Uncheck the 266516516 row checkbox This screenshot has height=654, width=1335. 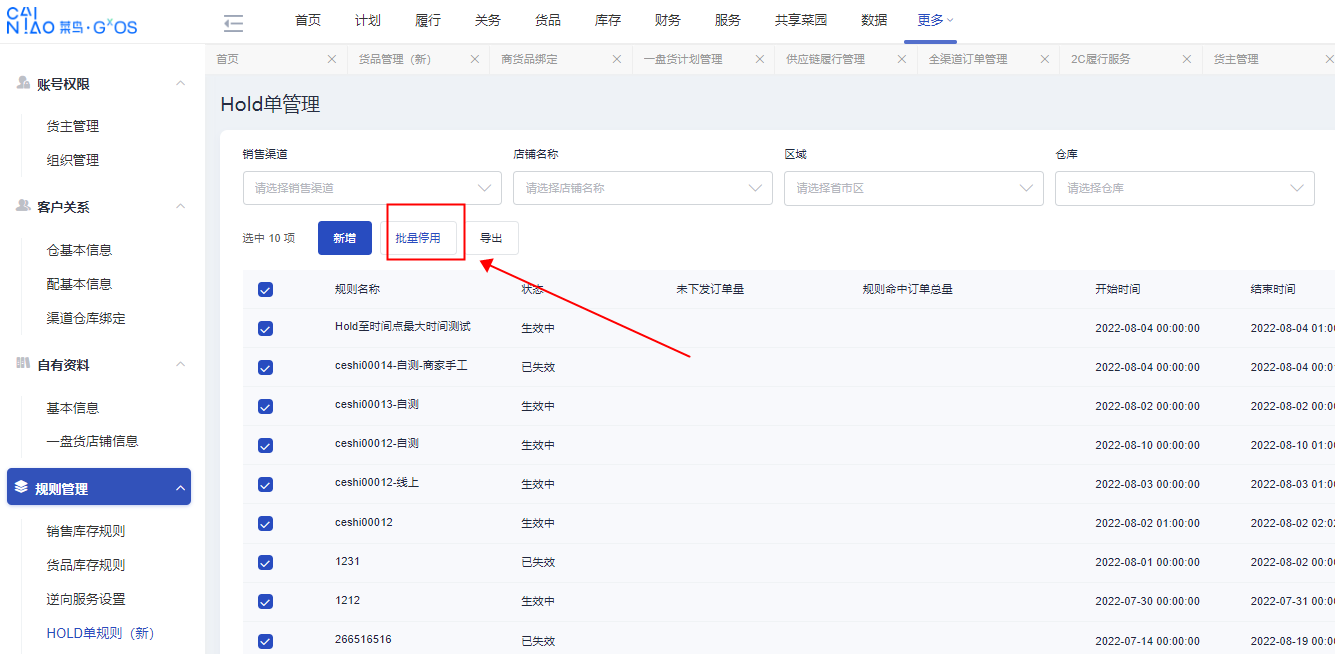pyautogui.click(x=265, y=641)
